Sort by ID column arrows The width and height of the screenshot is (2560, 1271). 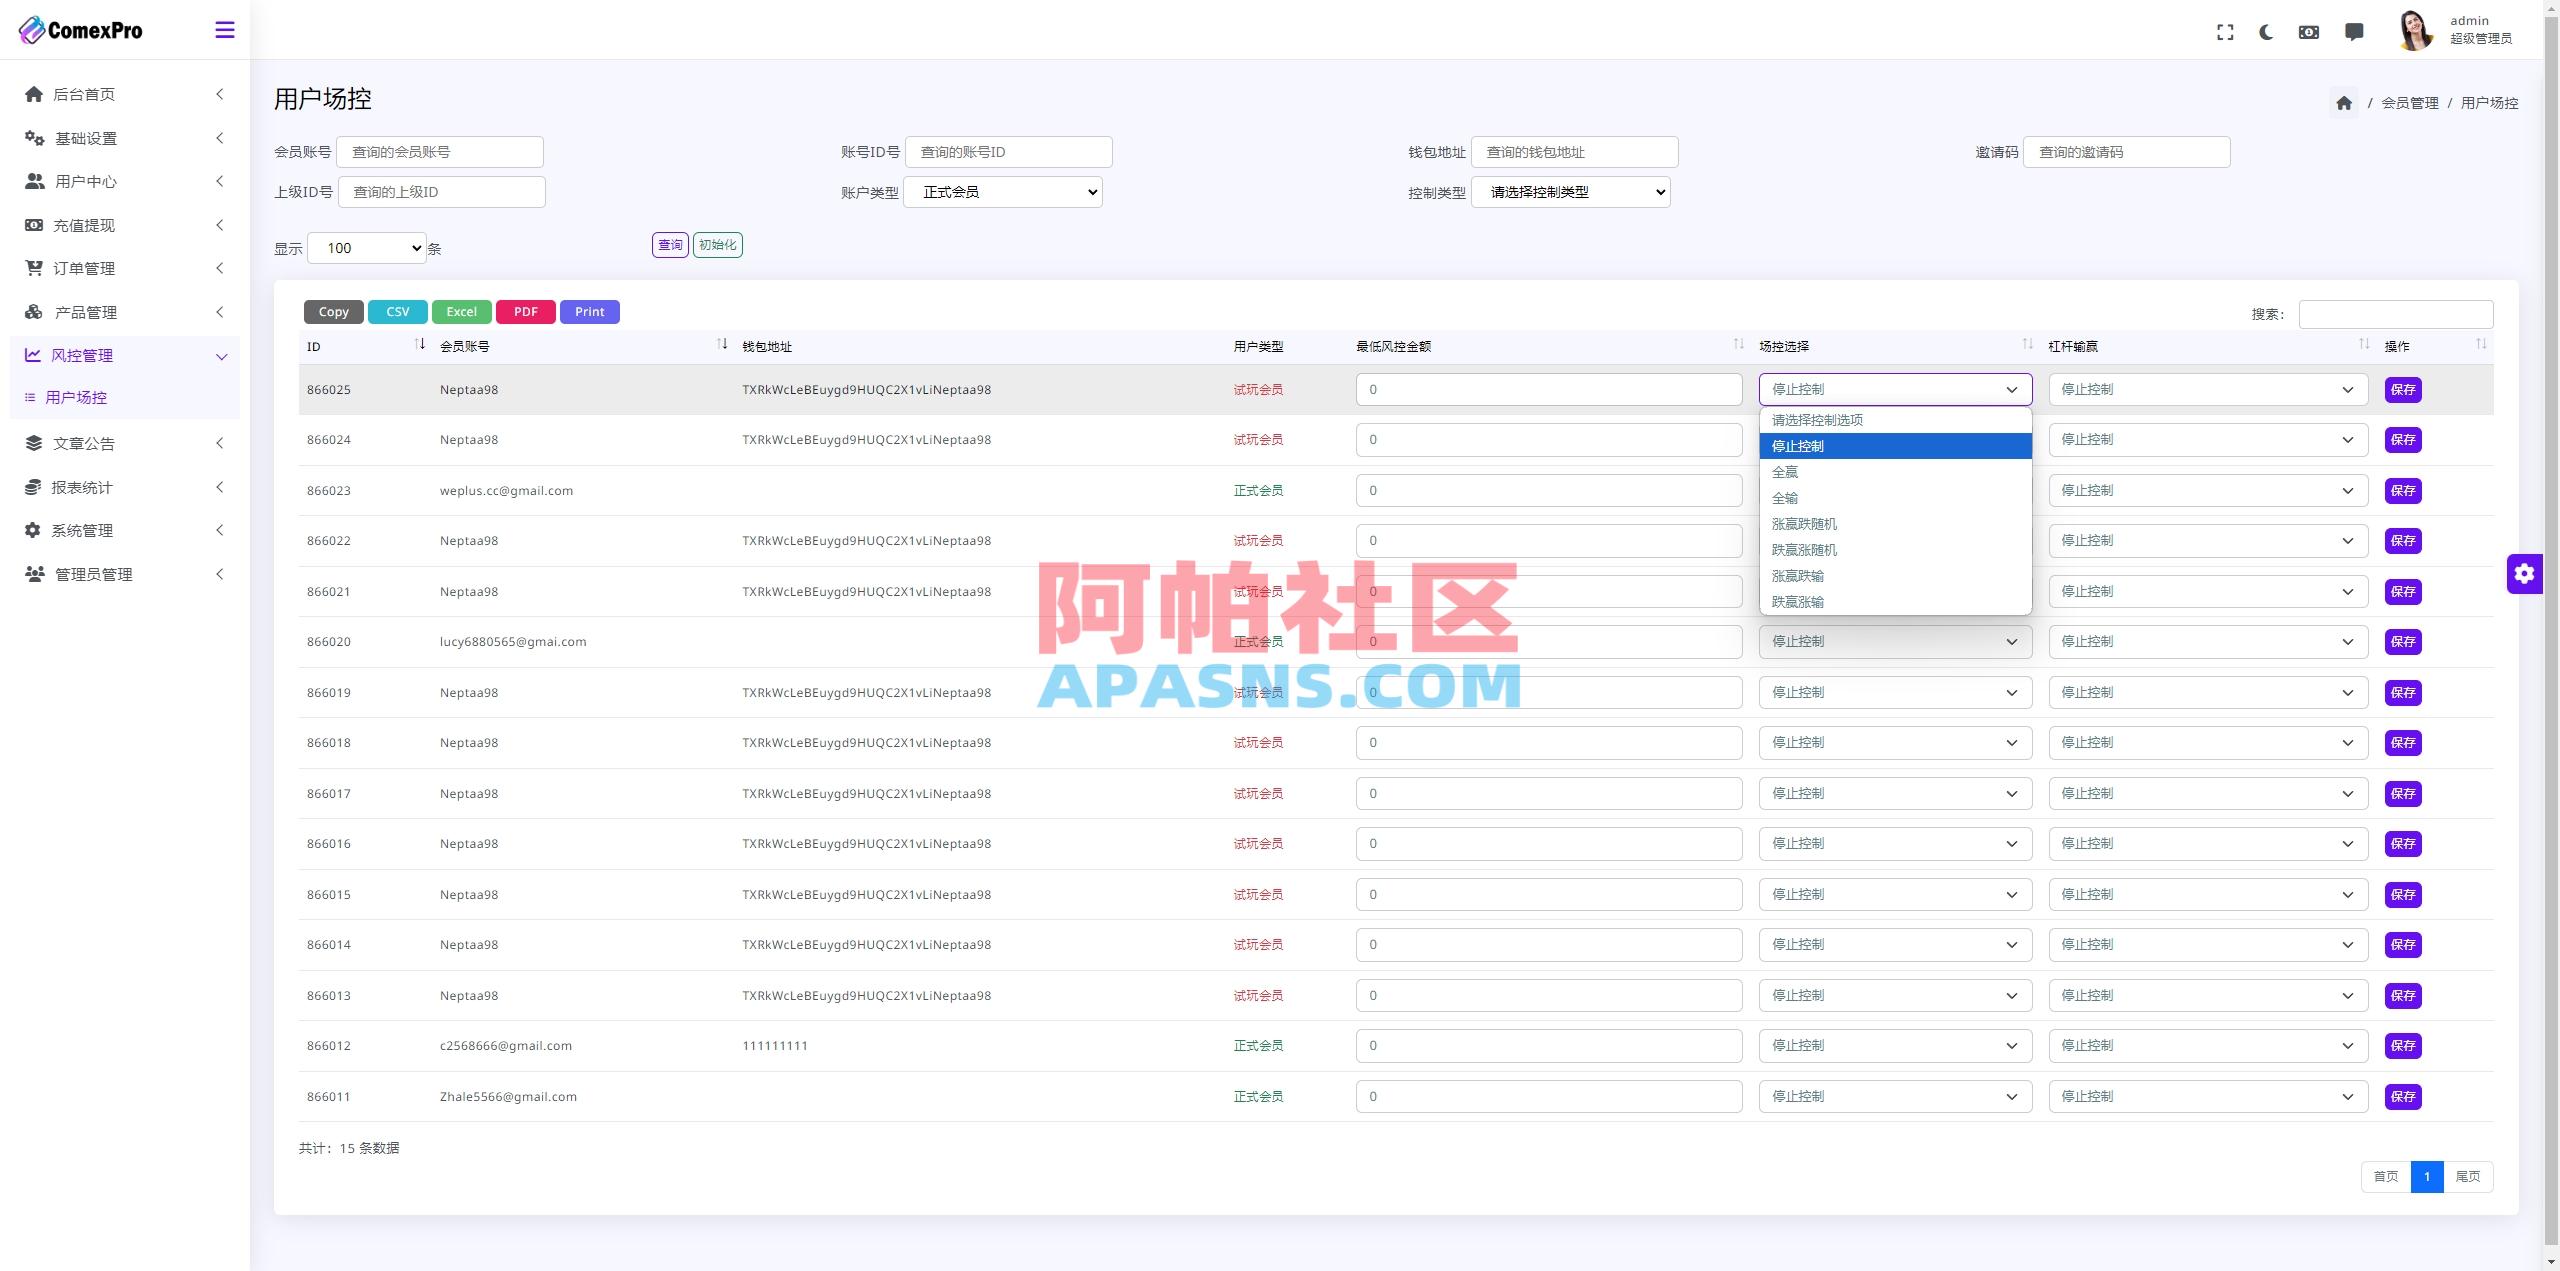(420, 345)
